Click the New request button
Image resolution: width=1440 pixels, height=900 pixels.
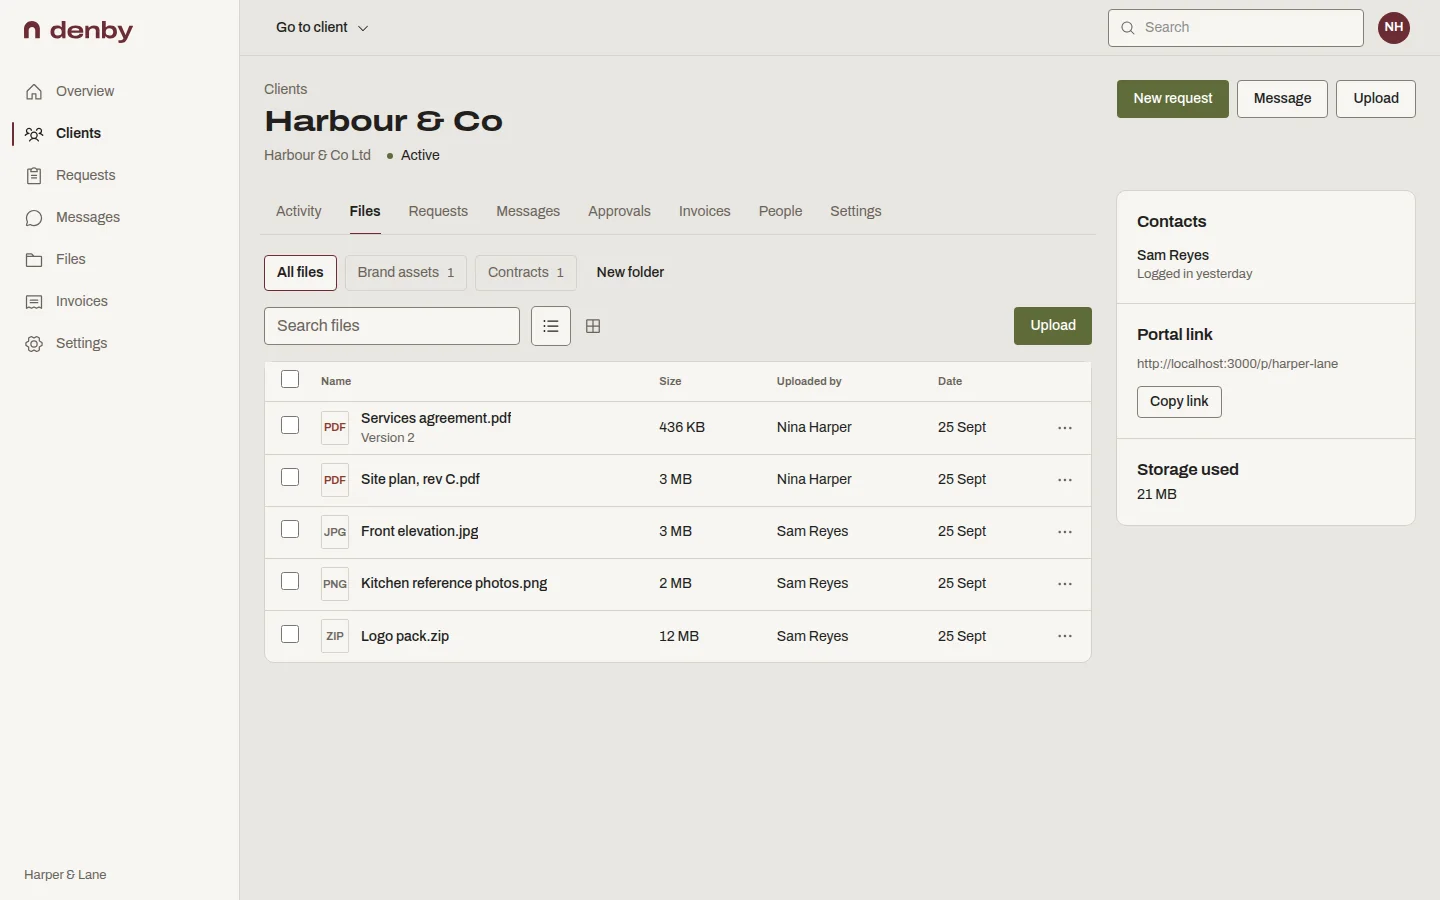click(x=1173, y=99)
